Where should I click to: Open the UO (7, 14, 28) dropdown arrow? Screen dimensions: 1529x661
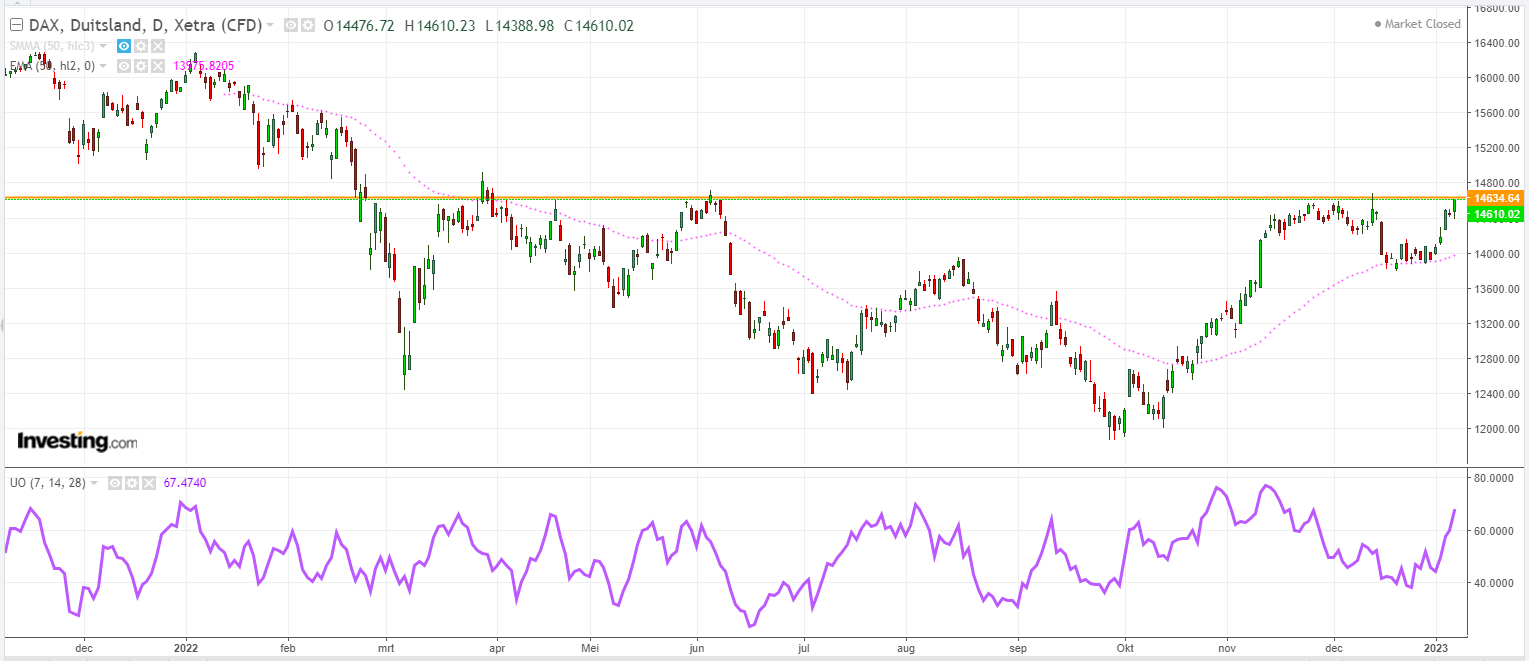pos(94,483)
